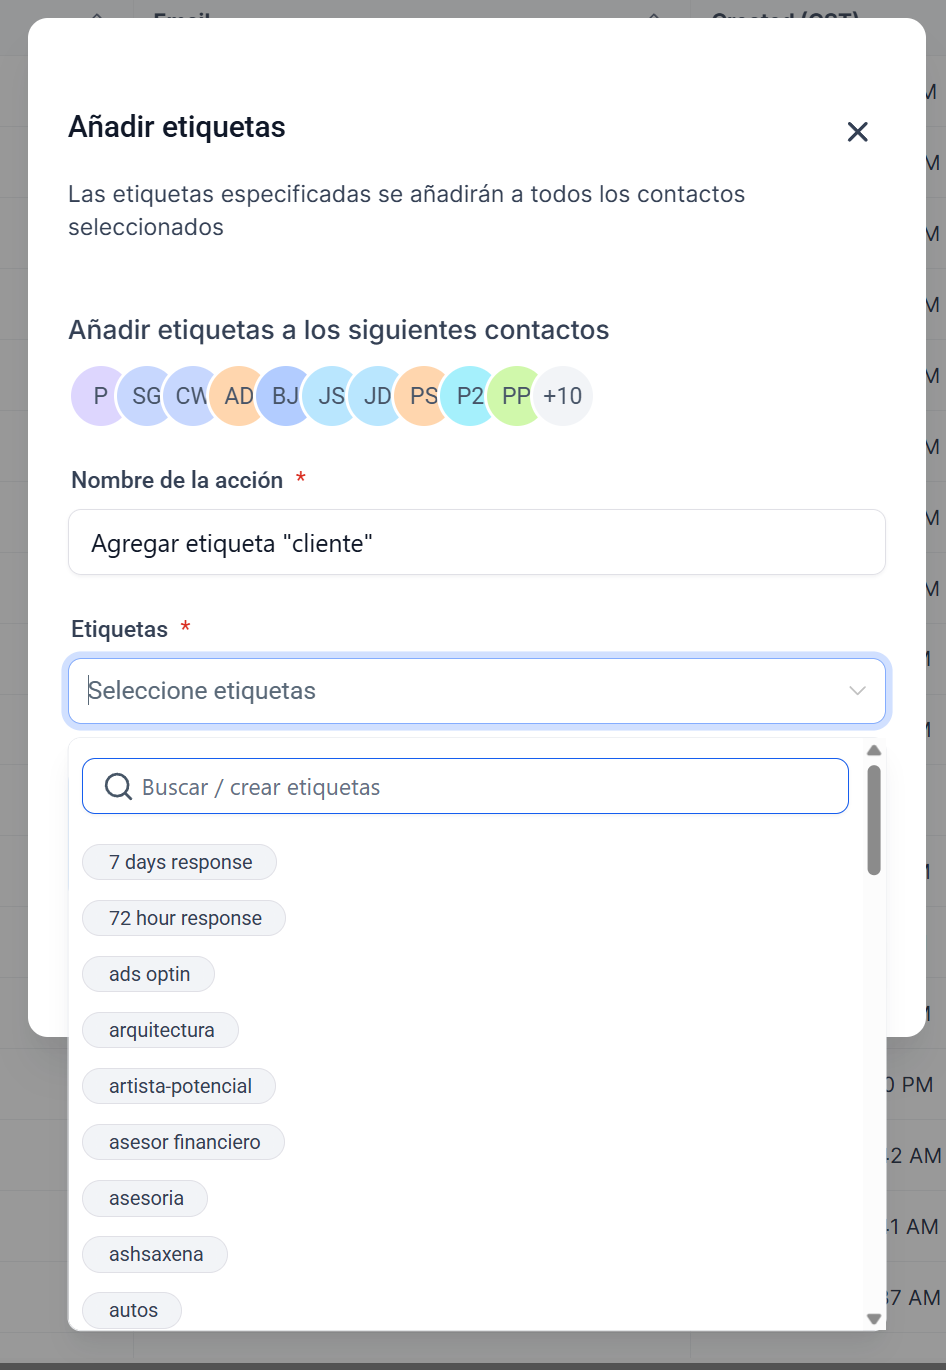This screenshot has width=946, height=1370.
Task: Click the BJ contact avatar
Action: (285, 396)
